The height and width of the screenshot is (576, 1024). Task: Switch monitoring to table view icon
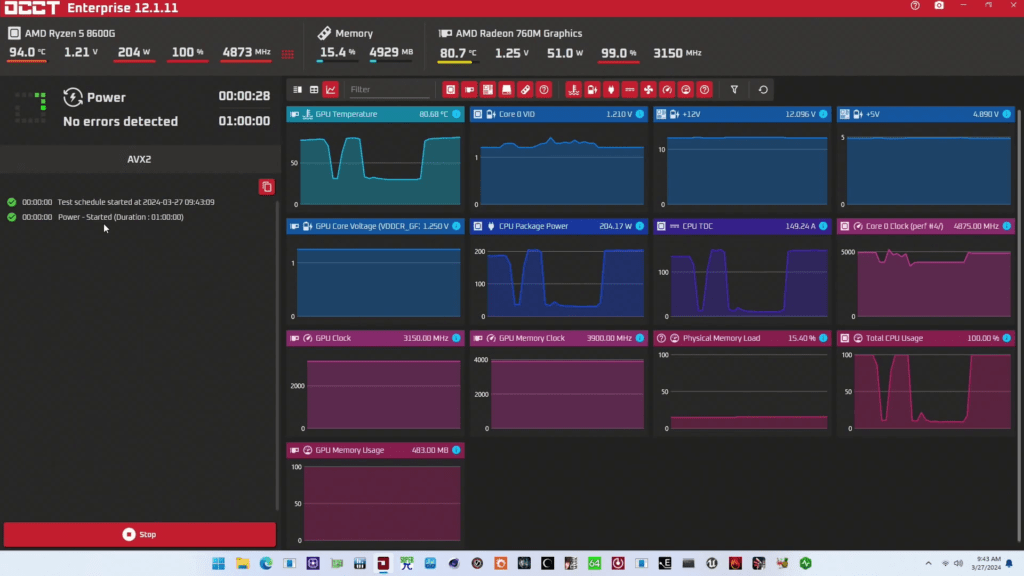[314, 89]
